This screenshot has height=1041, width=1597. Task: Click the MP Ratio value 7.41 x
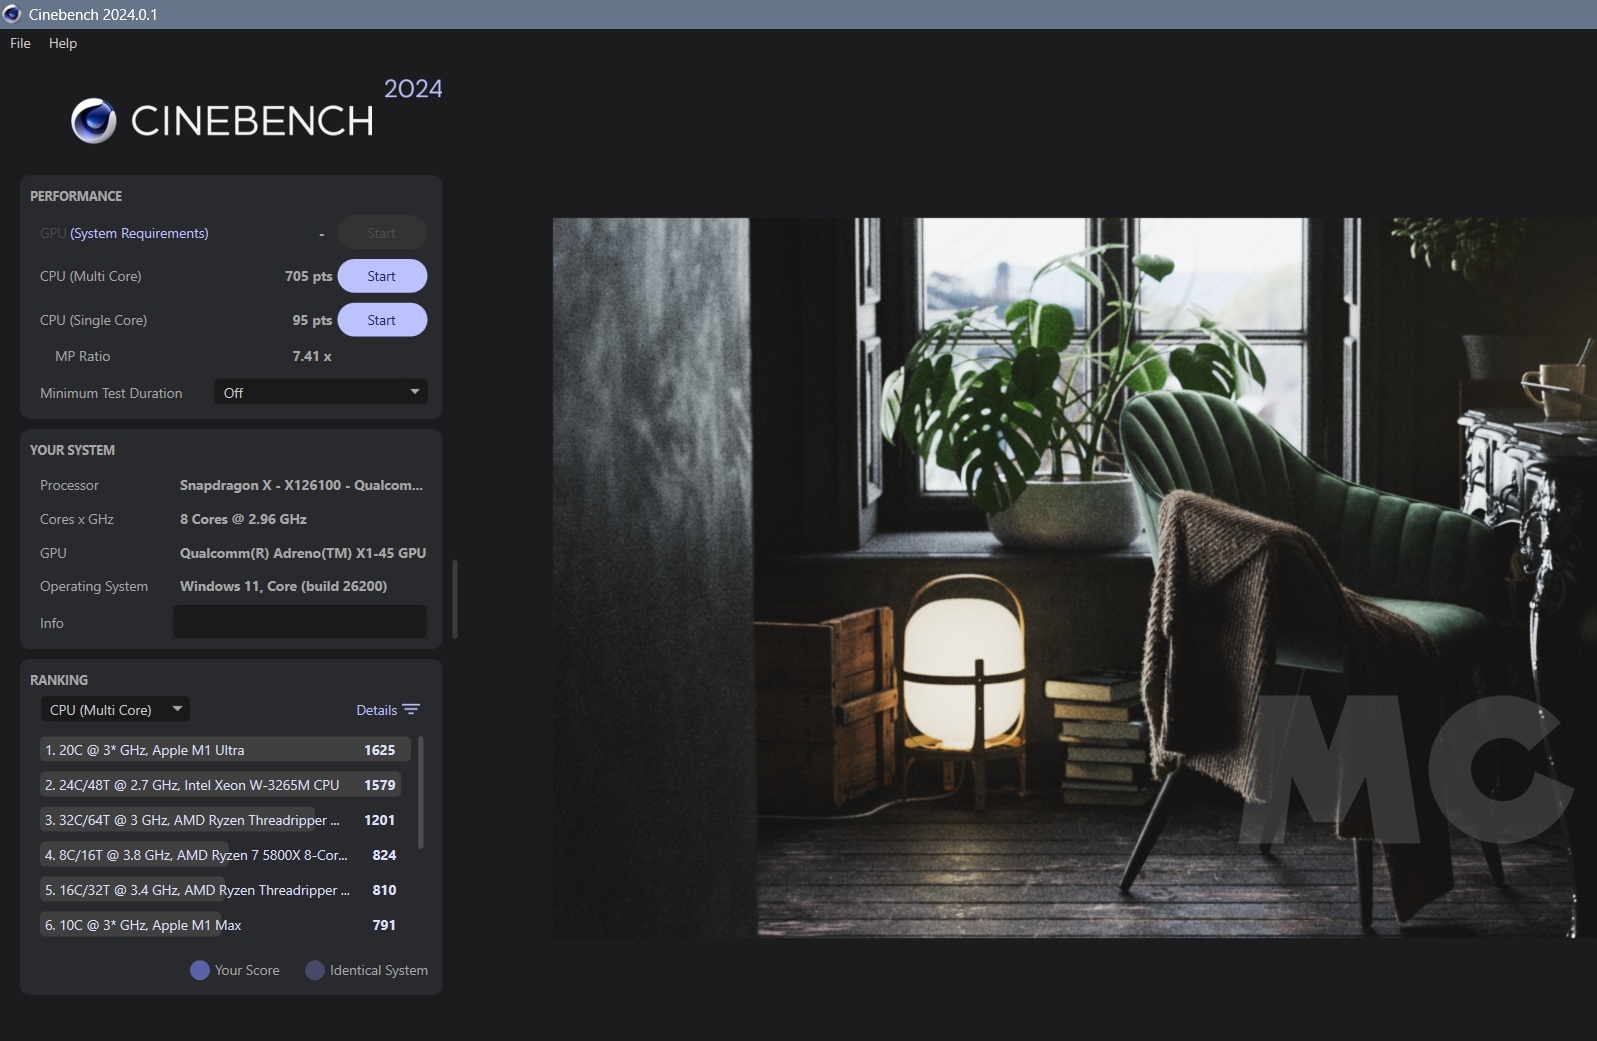coord(312,356)
